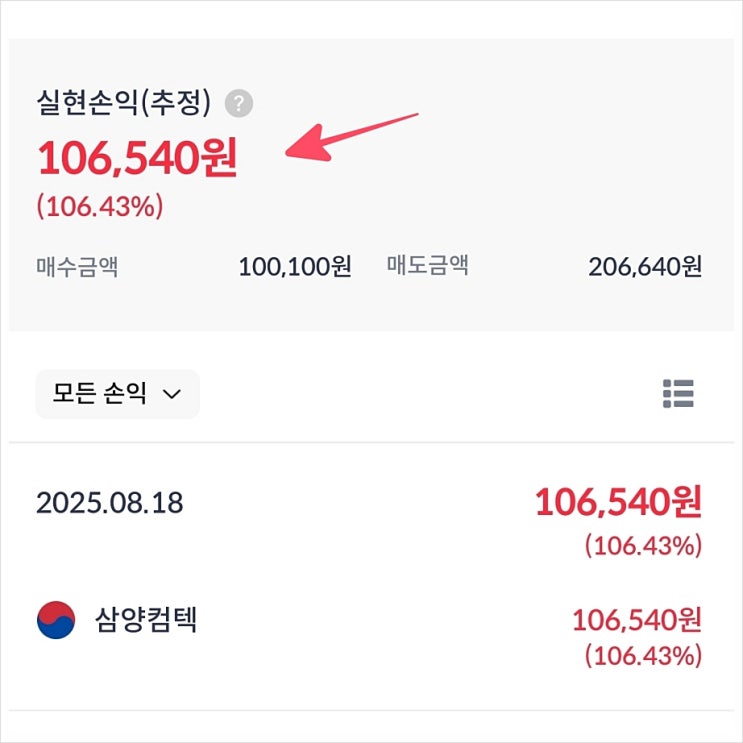This screenshot has width=743, height=743.
Task: Click the date row percentage (106.43%)
Action: coord(643,546)
